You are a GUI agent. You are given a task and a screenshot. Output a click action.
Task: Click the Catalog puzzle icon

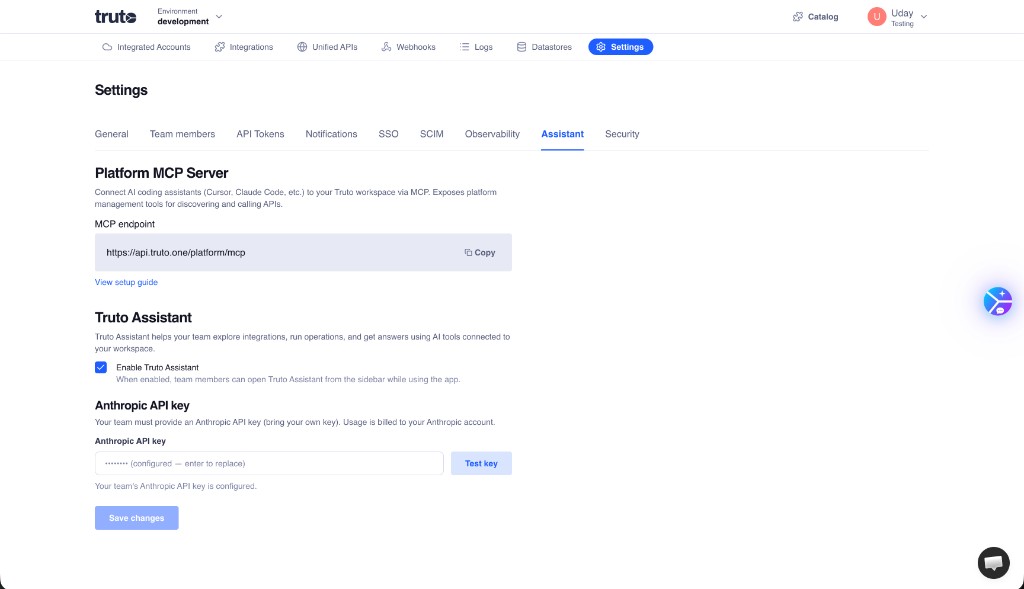pos(797,17)
